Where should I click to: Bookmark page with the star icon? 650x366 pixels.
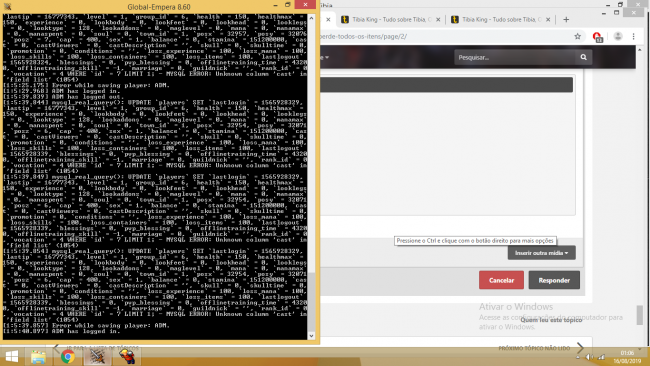point(577,36)
